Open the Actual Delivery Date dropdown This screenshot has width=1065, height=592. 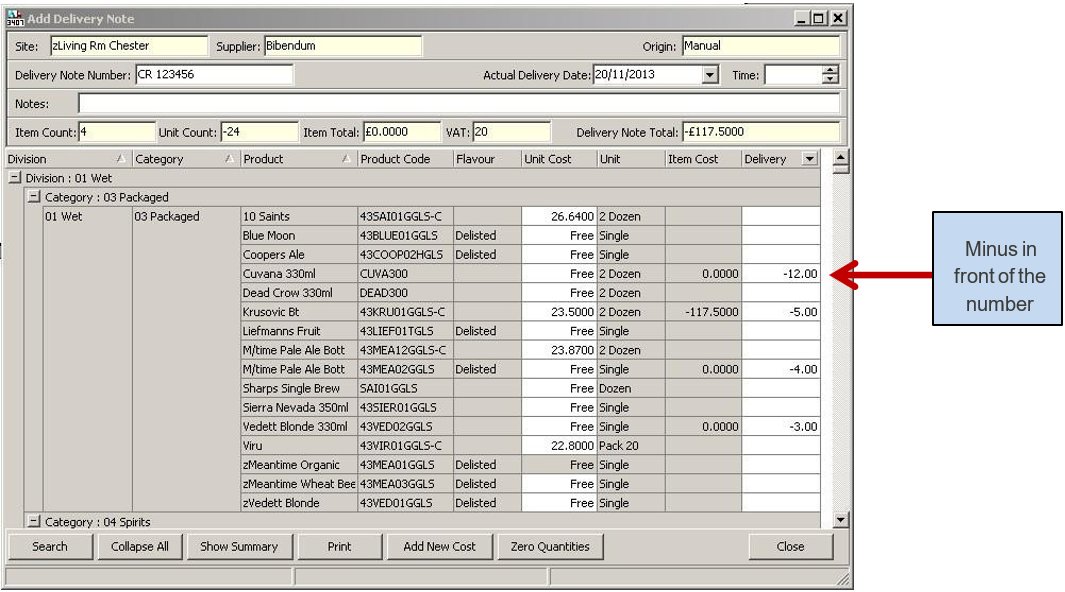pyautogui.click(x=710, y=75)
